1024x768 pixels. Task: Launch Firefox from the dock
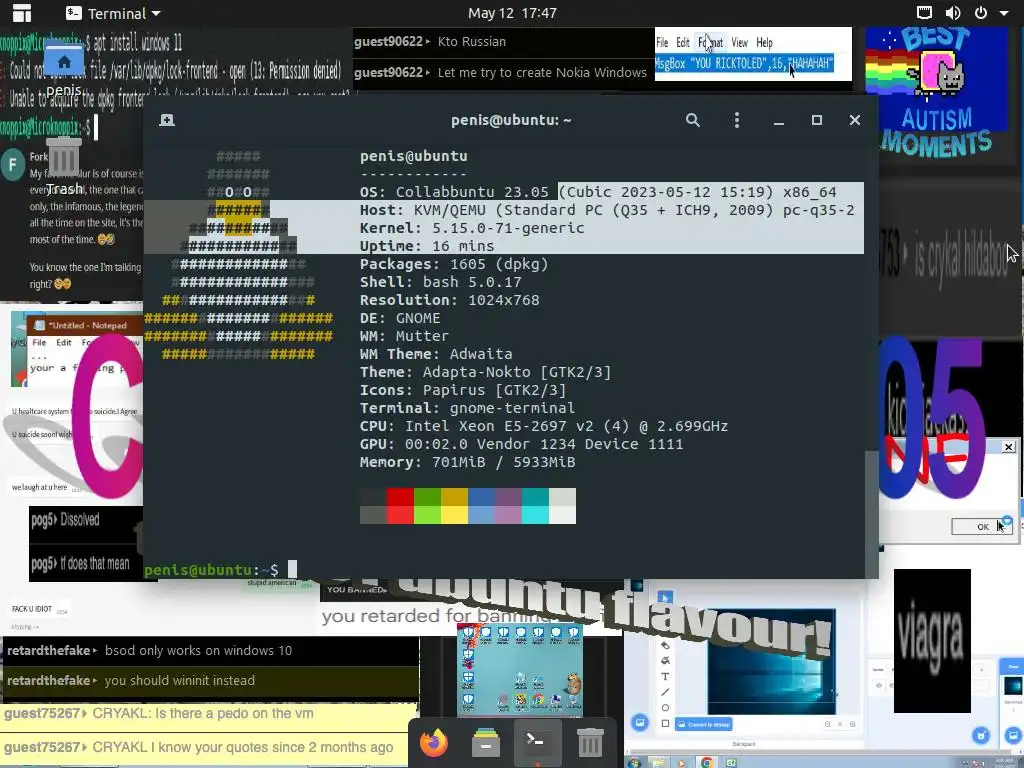tap(434, 743)
